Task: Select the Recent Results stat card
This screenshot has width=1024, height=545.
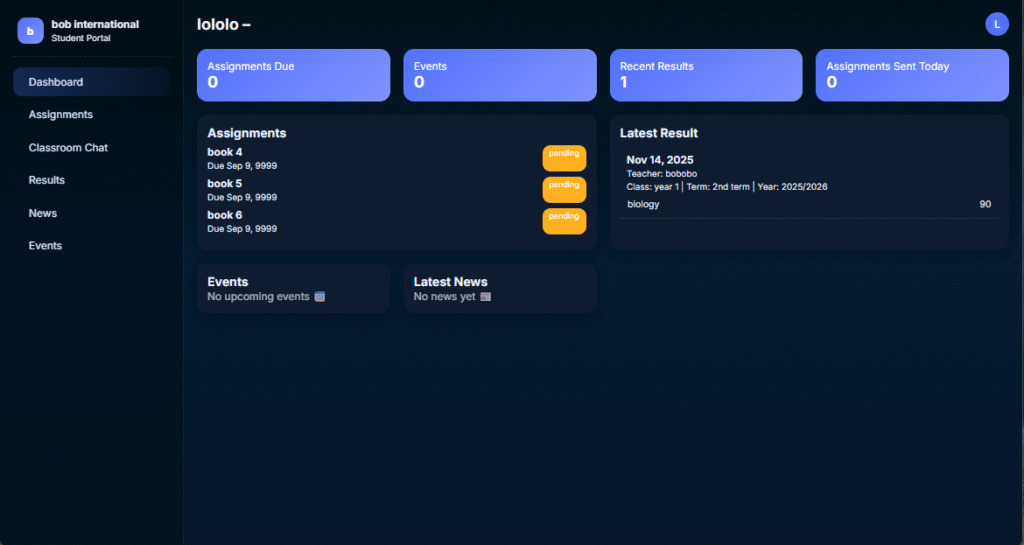Action: click(705, 75)
